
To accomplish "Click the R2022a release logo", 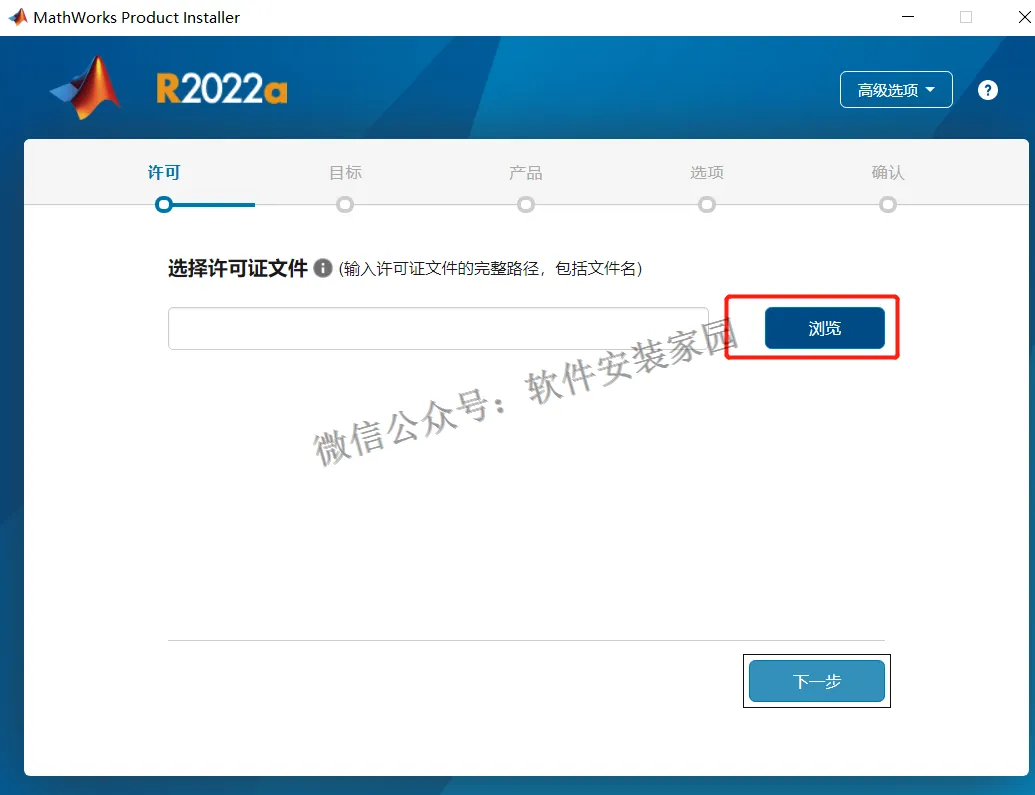I will click(222, 89).
